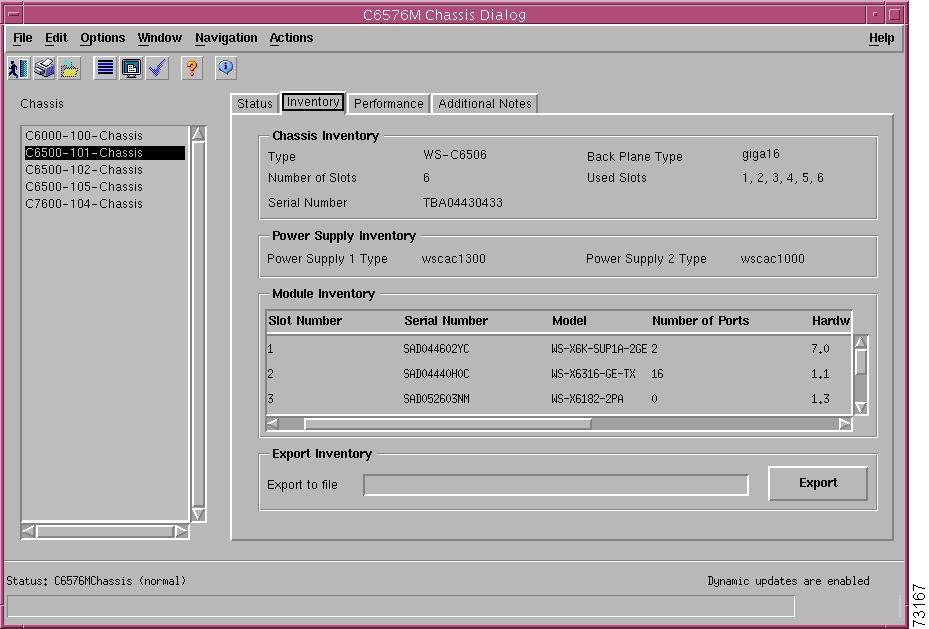Click used slots value 1, 2, 3, 4, 5, 6

click(x=782, y=178)
